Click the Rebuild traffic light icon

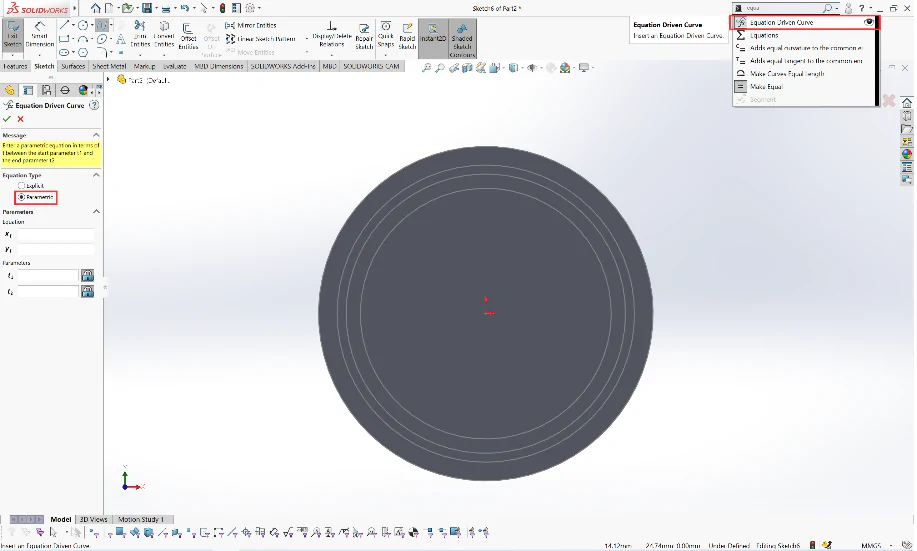pos(222,8)
